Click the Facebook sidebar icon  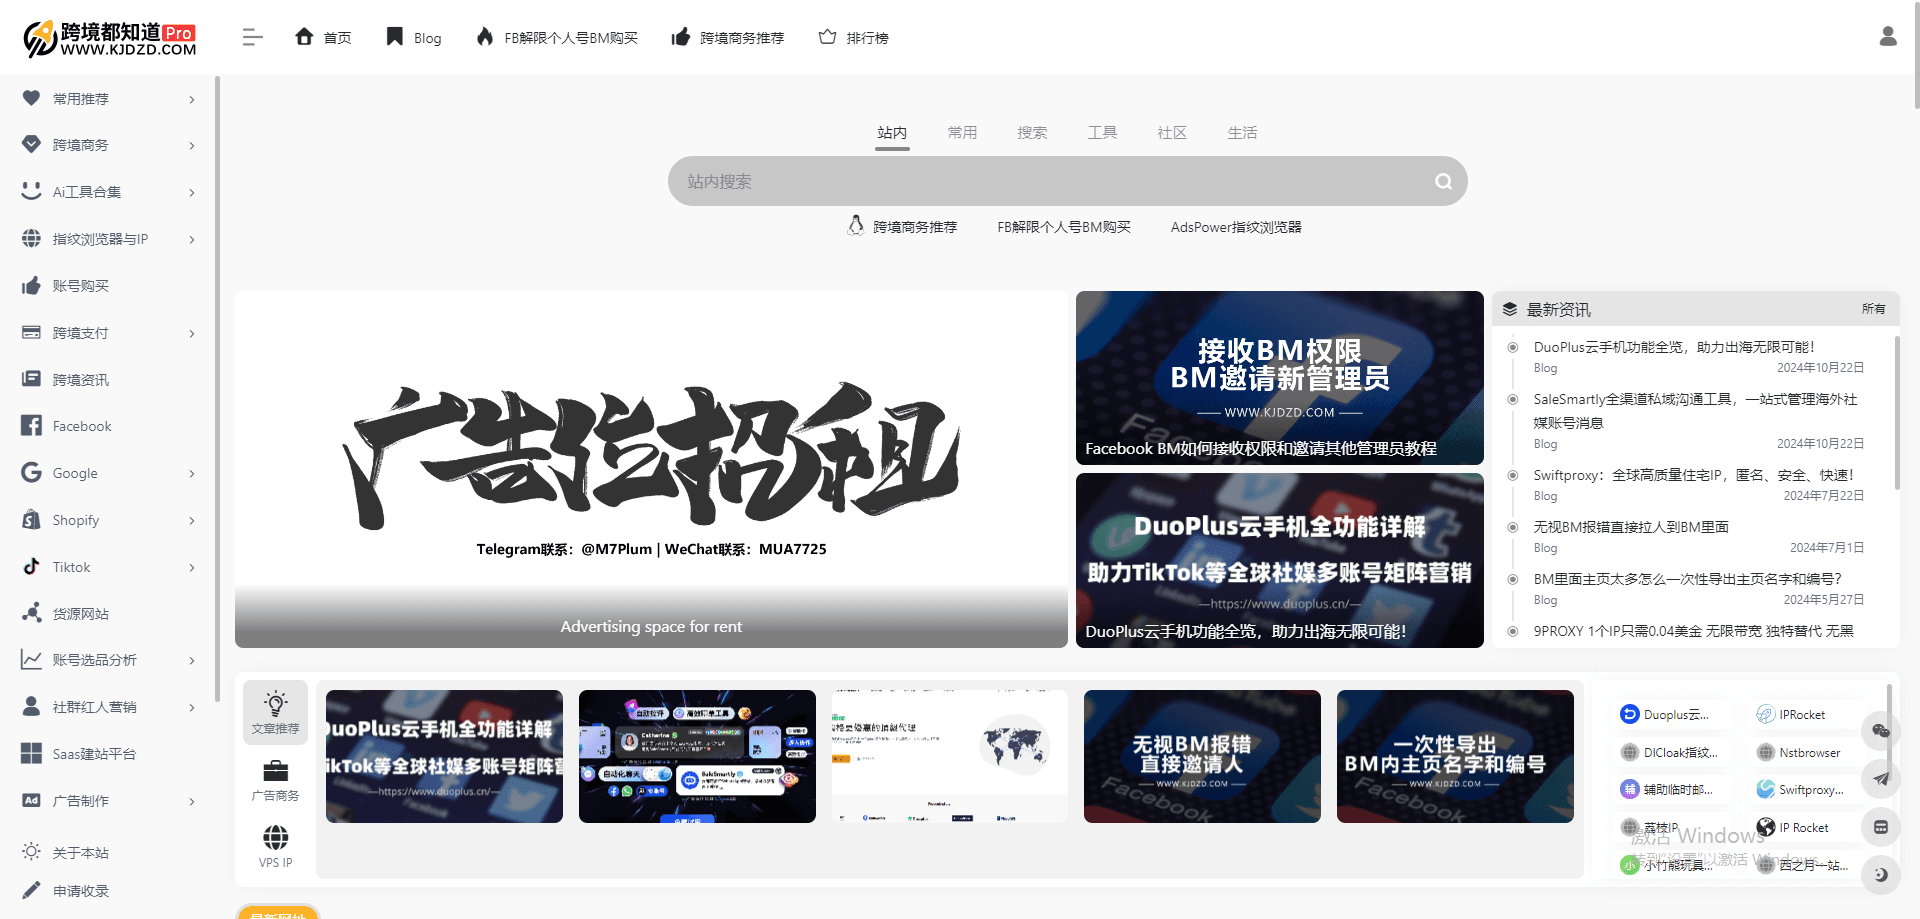click(x=32, y=425)
